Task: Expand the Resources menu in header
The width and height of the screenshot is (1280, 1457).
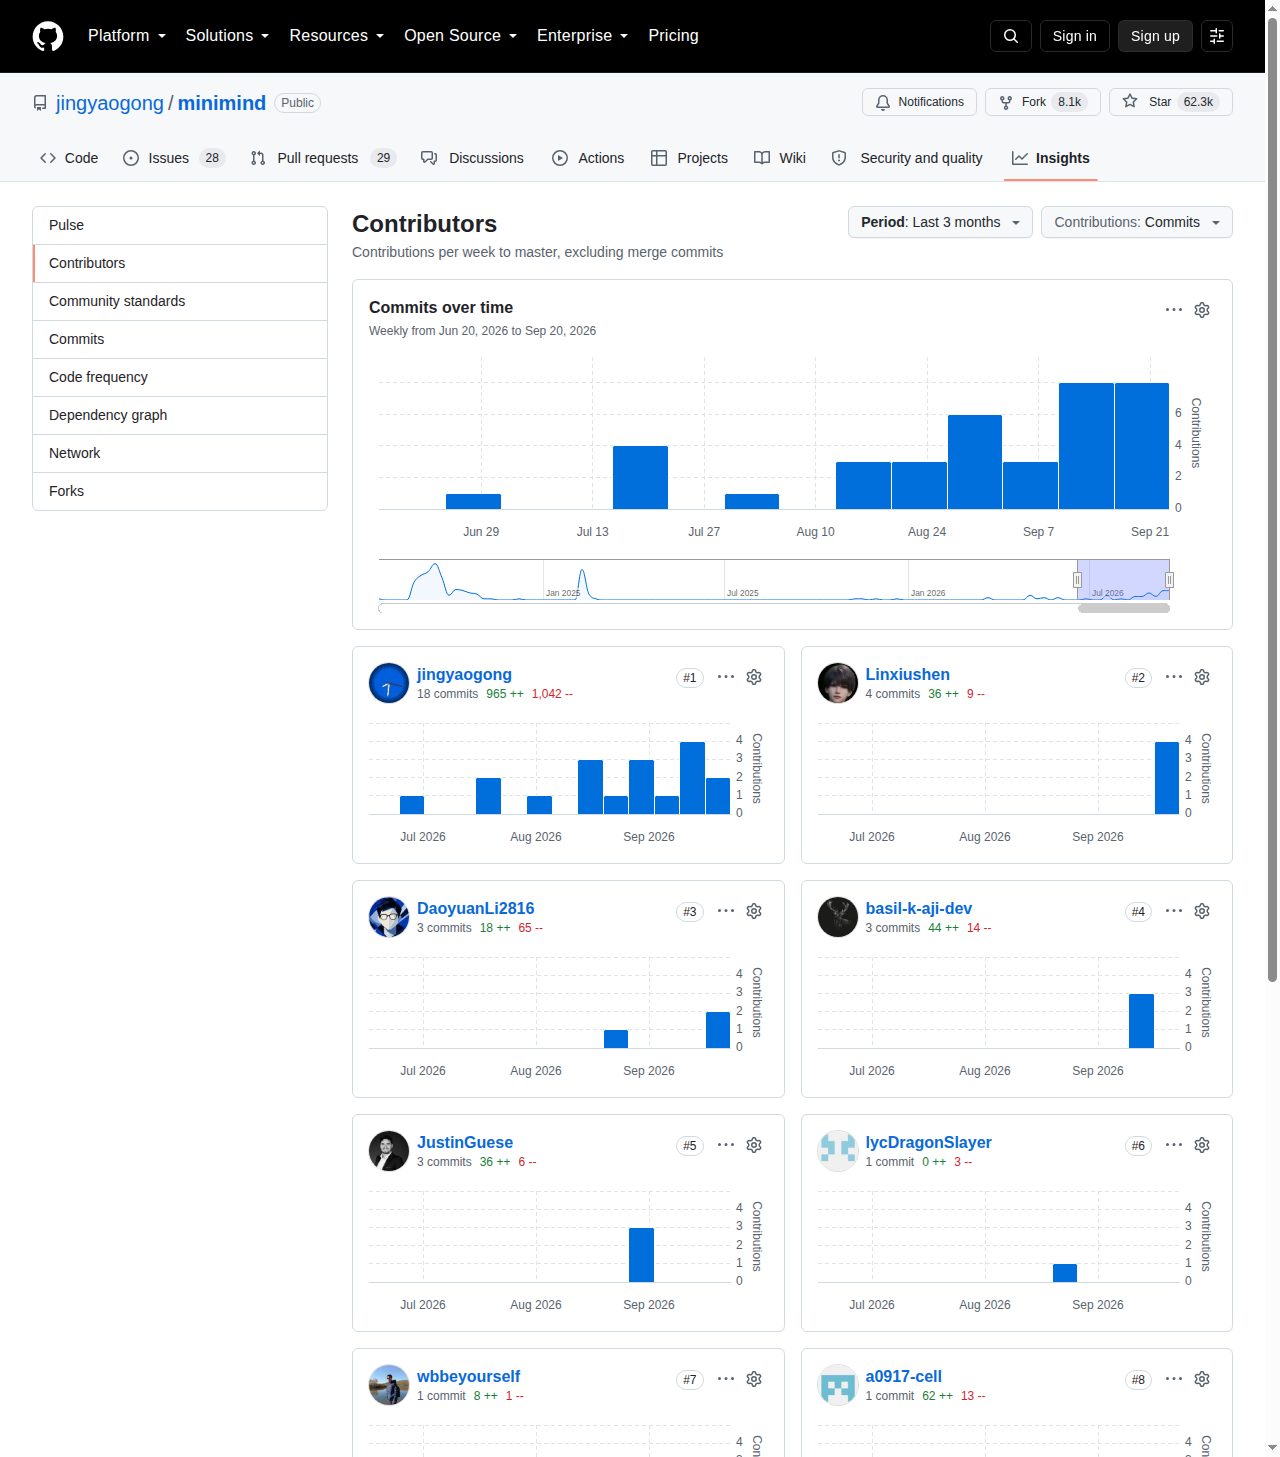Action: 337,36
